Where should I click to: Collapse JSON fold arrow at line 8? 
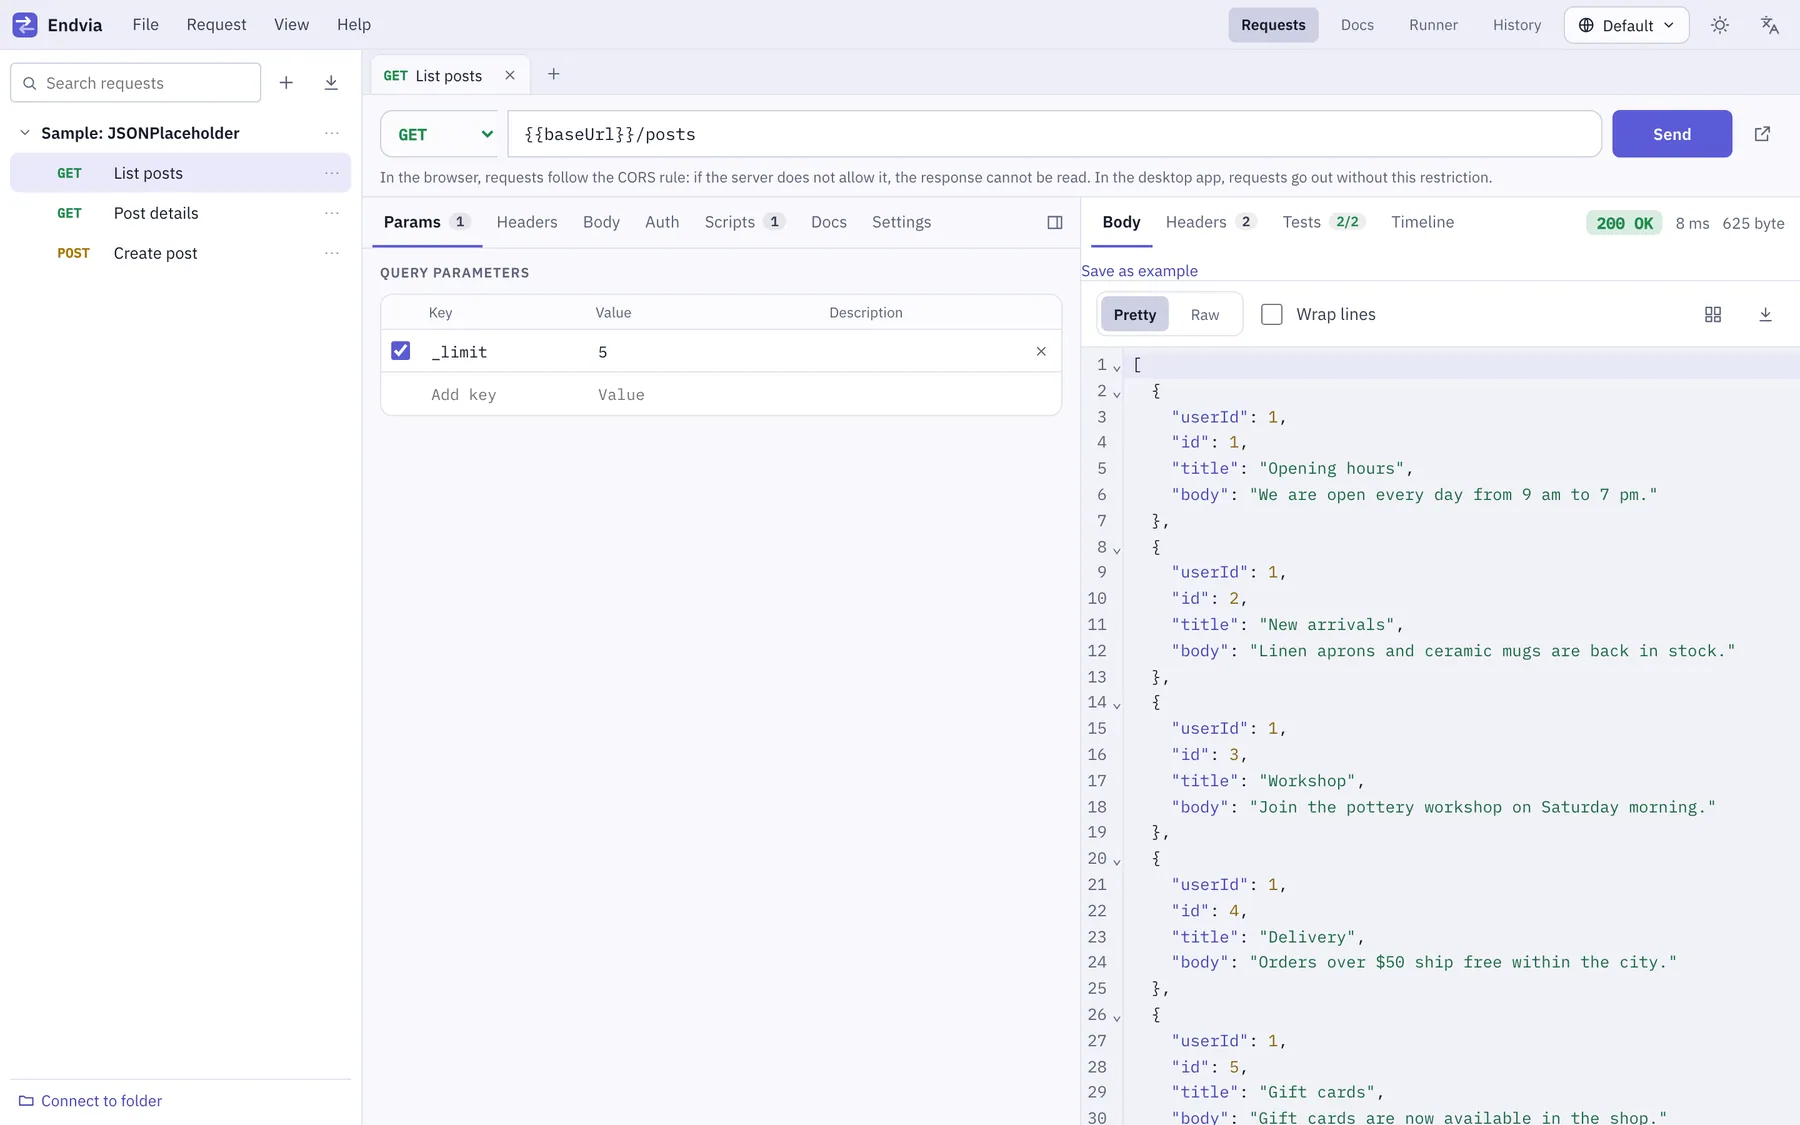[x=1117, y=550]
